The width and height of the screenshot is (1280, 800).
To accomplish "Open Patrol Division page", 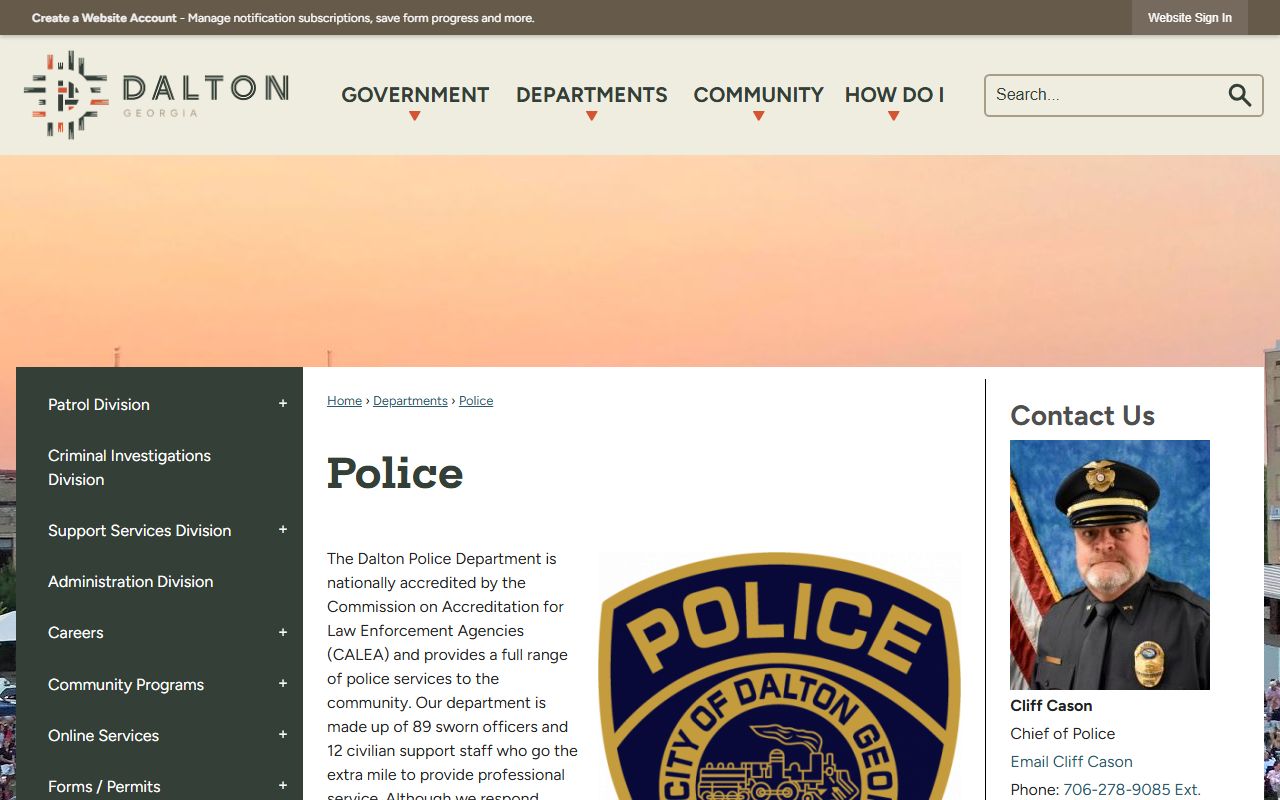I will pyautogui.click(x=99, y=404).
